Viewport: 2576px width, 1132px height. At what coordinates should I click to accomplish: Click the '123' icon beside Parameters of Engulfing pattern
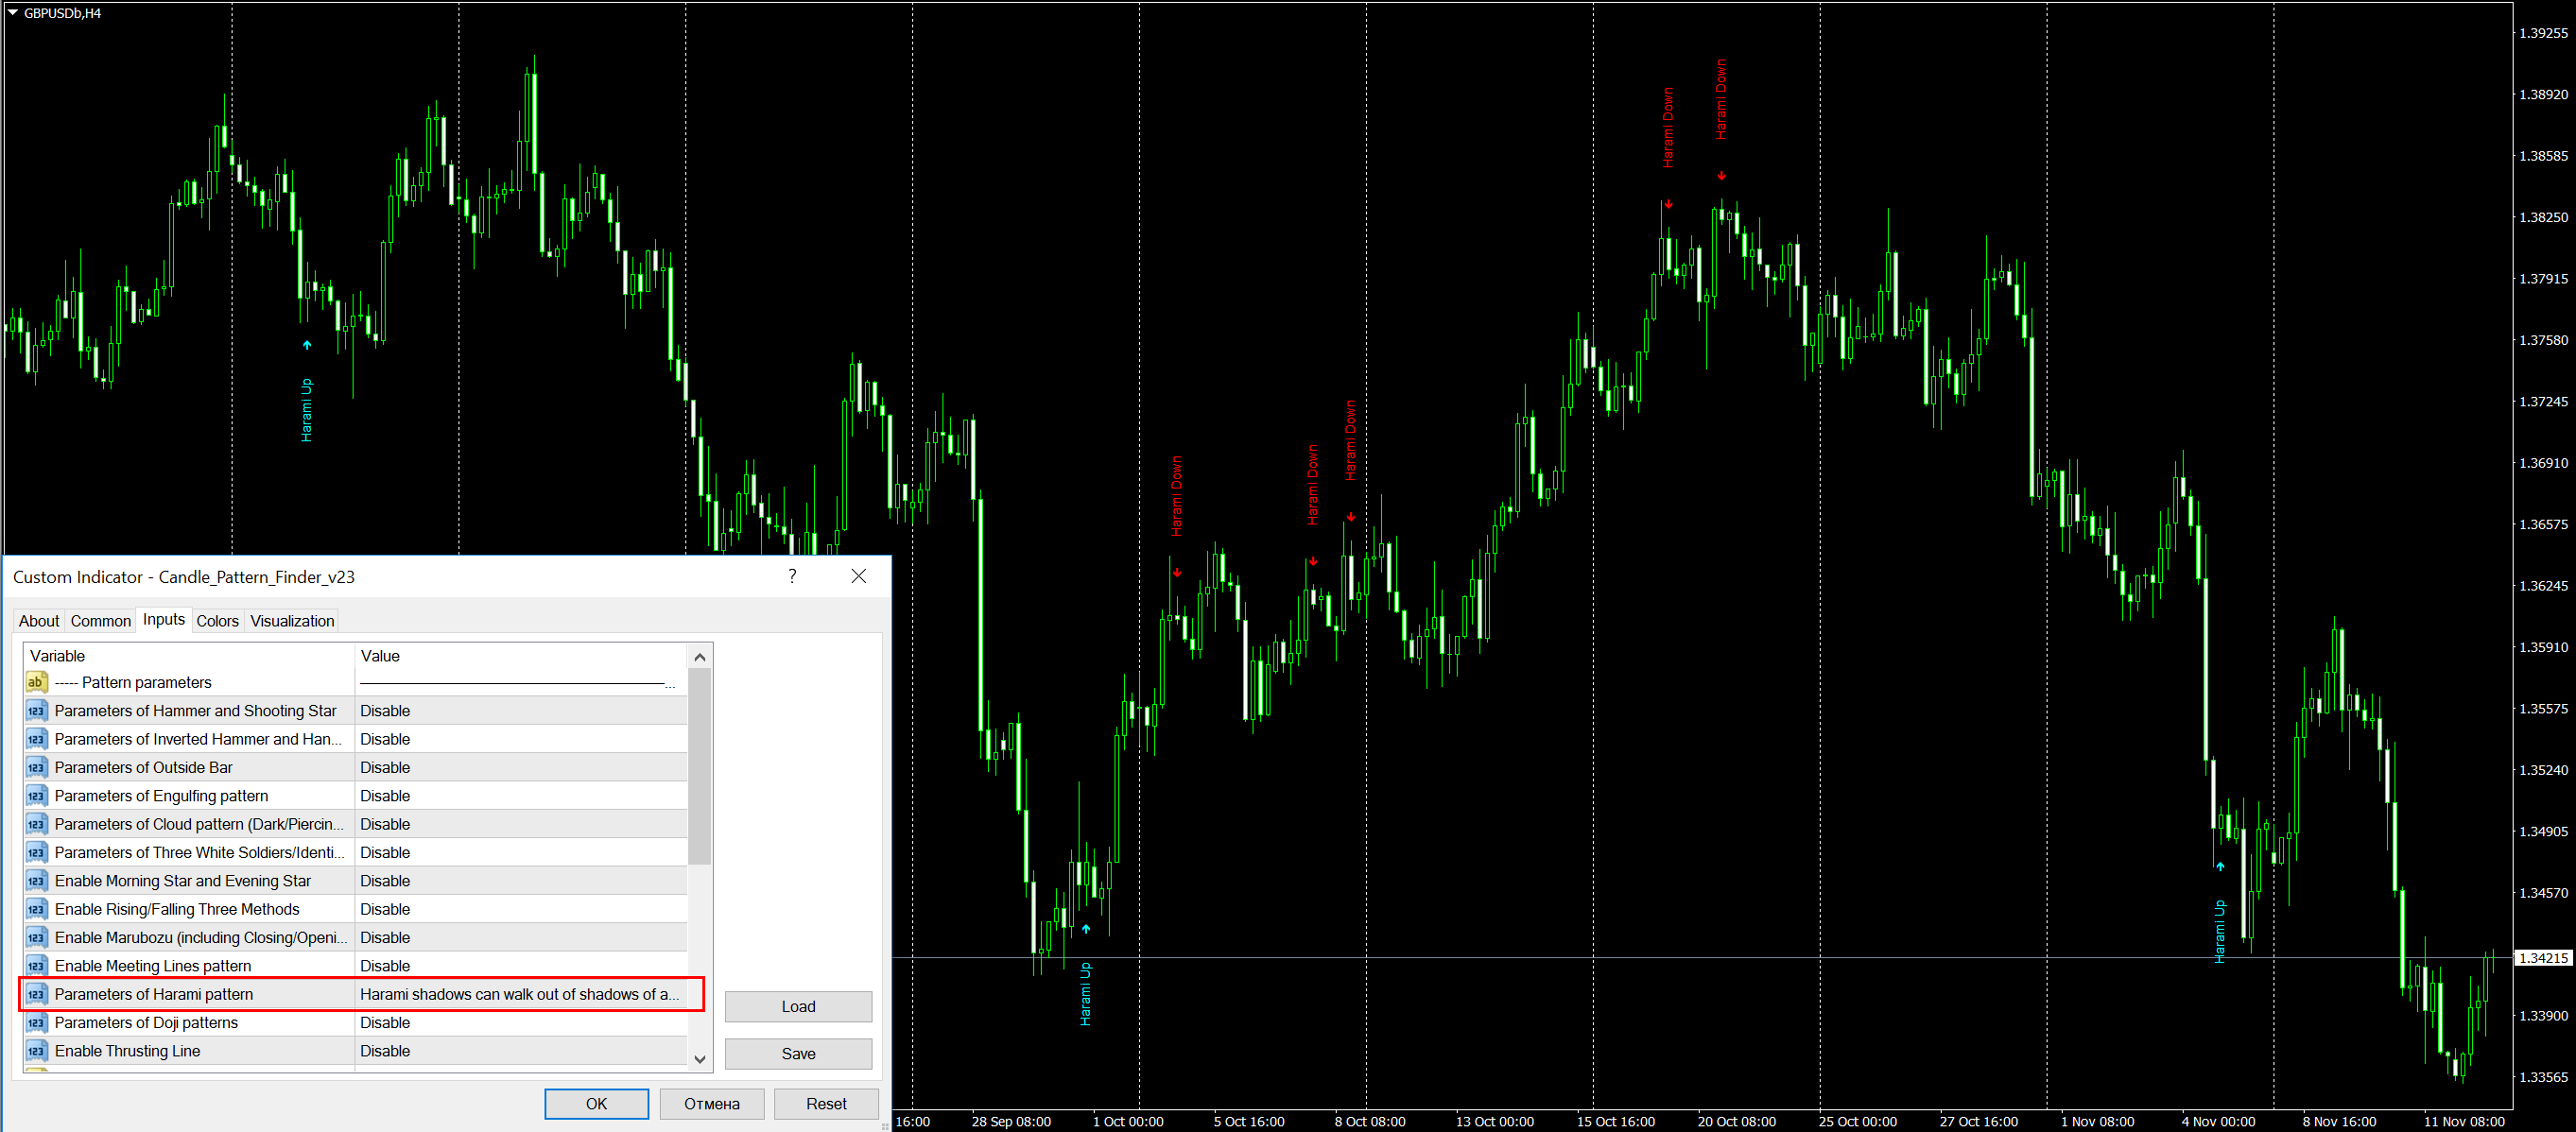[36, 796]
